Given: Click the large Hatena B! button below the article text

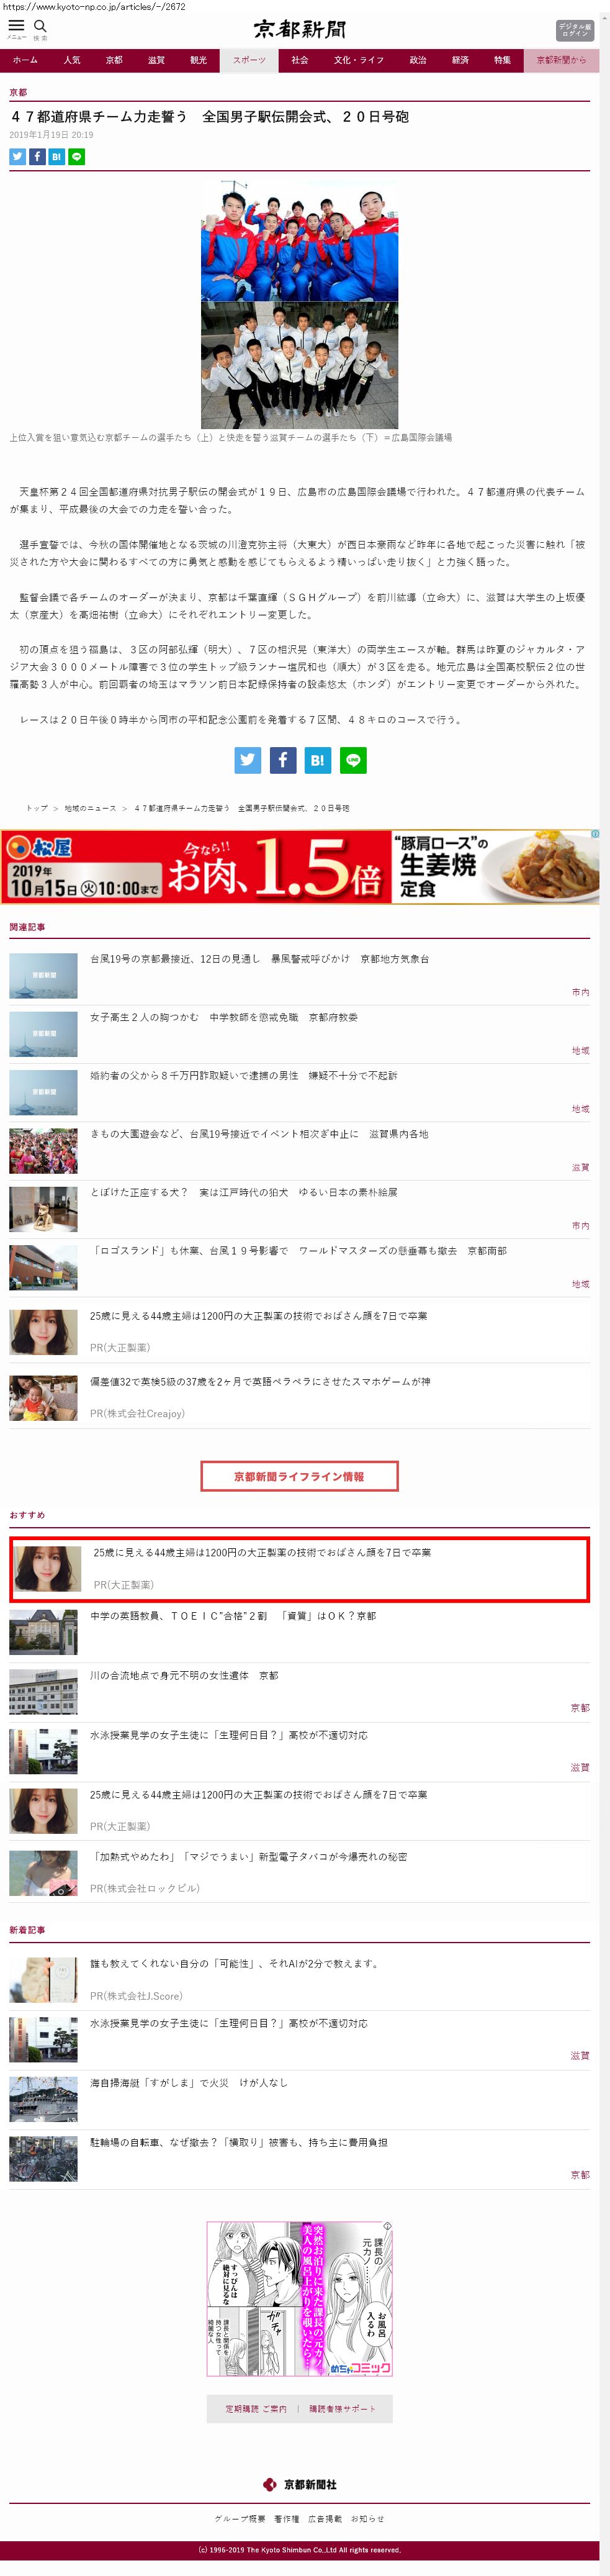Looking at the screenshot, I should (317, 760).
